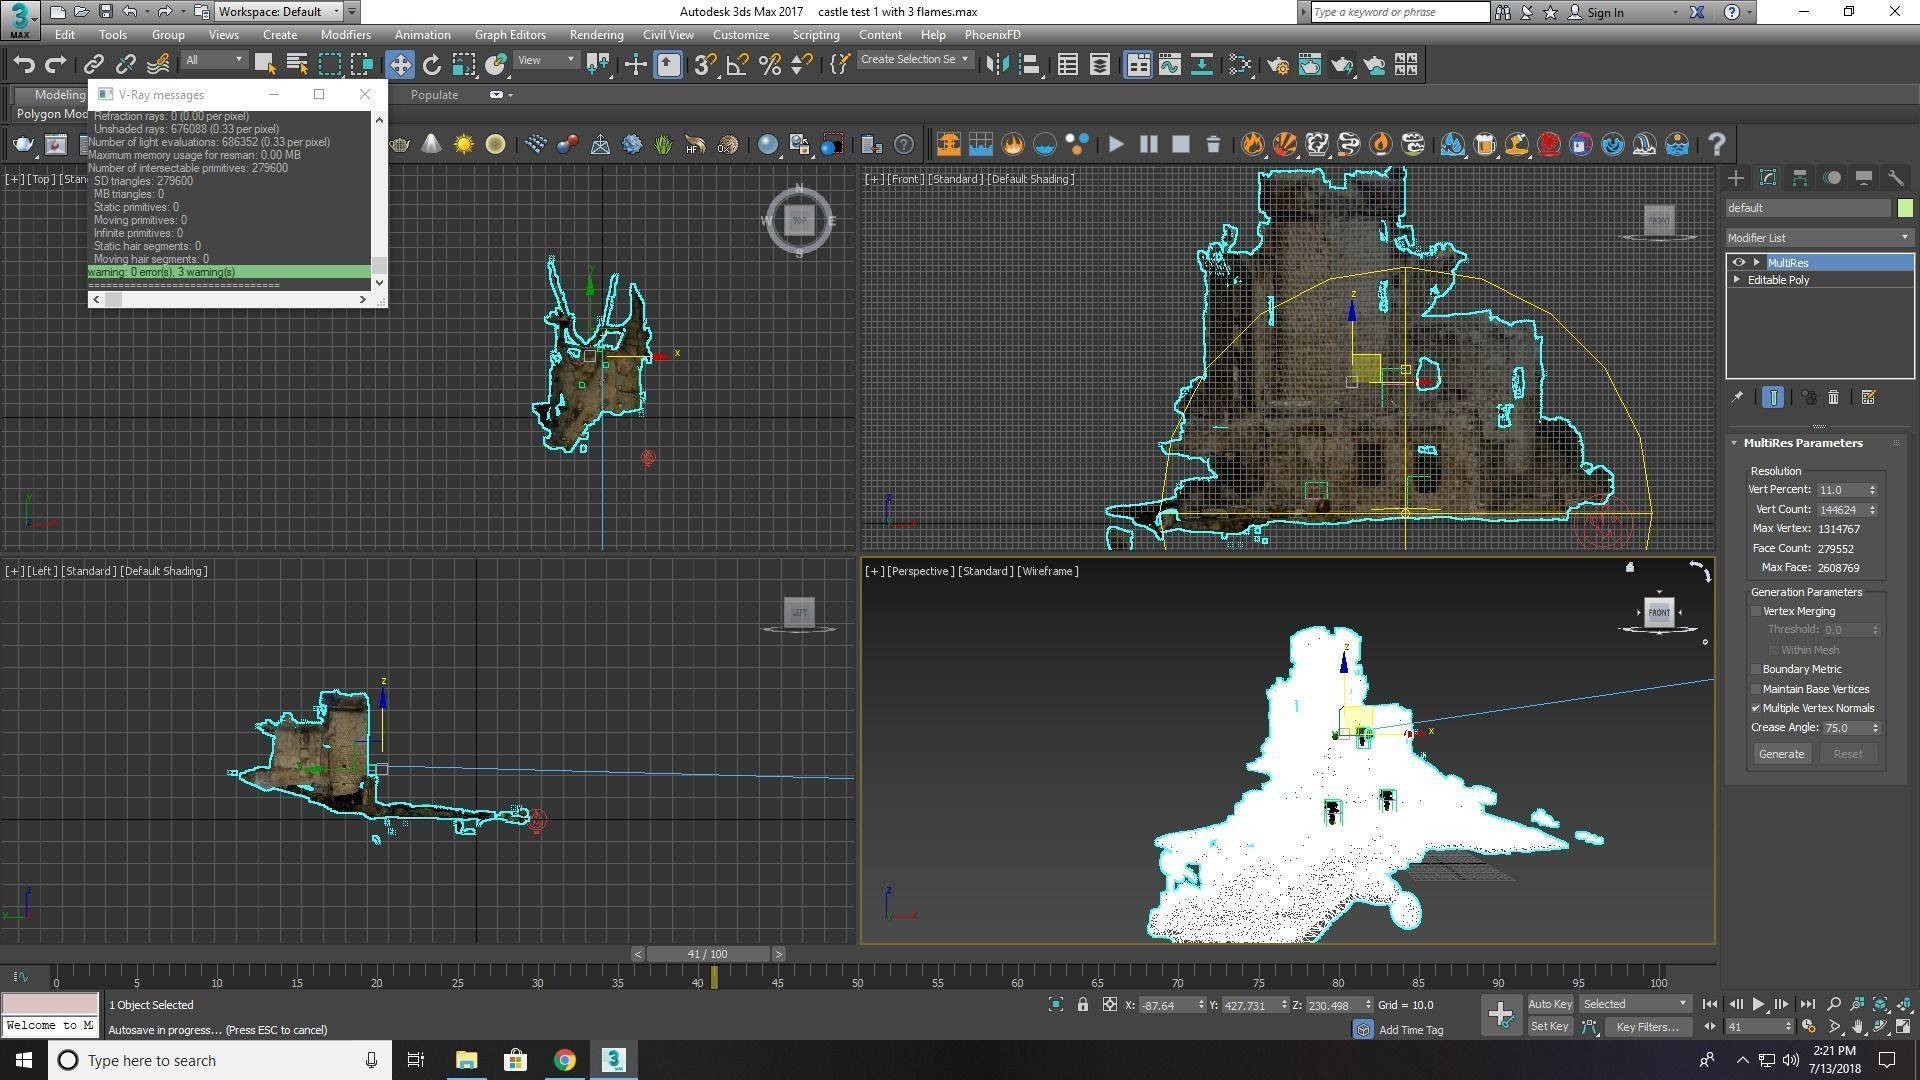Open the Modify tab in command panel
The height and width of the screenshot is (1080, 1920).
pos(1768,178)
